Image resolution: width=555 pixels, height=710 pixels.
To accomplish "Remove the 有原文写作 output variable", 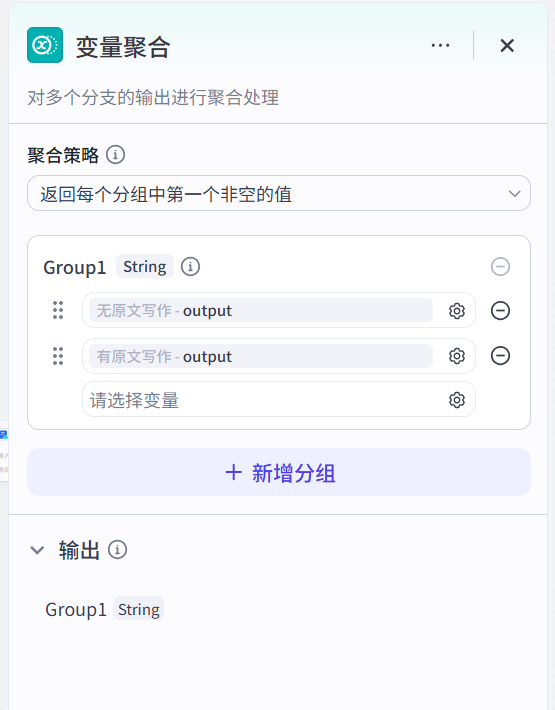I will coord(500,355).
